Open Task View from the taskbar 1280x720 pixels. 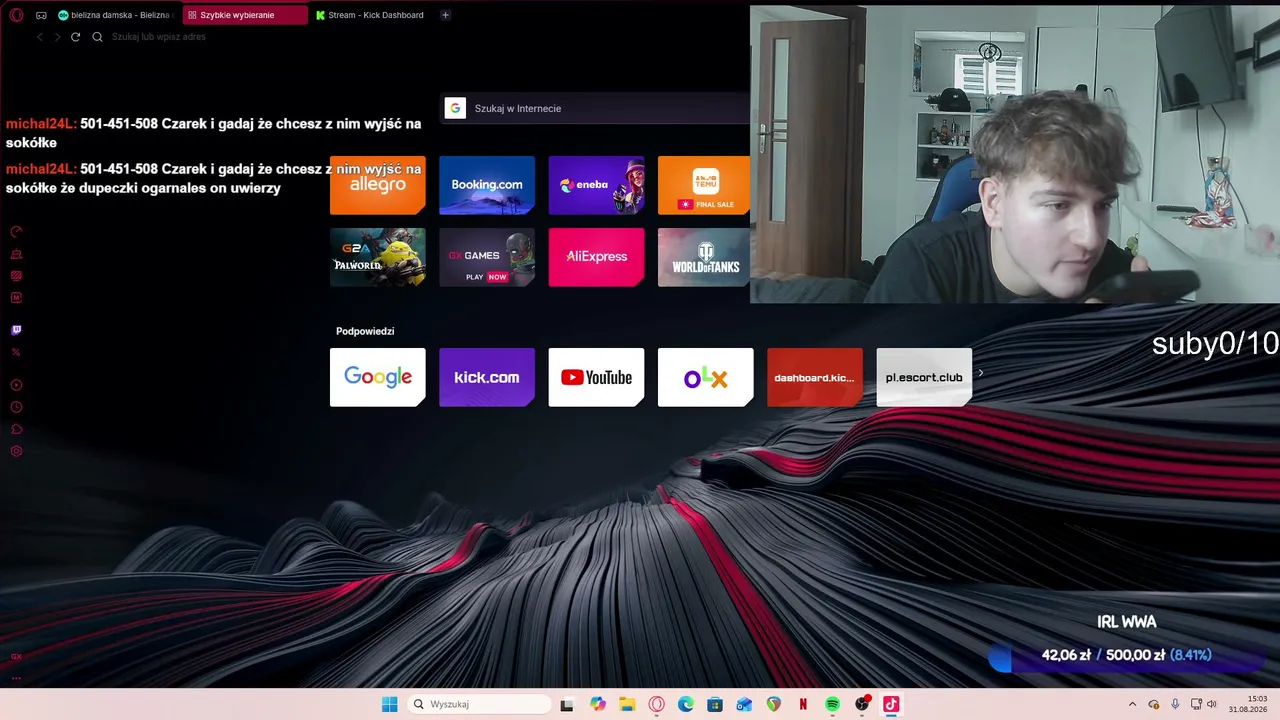point(567,704)
